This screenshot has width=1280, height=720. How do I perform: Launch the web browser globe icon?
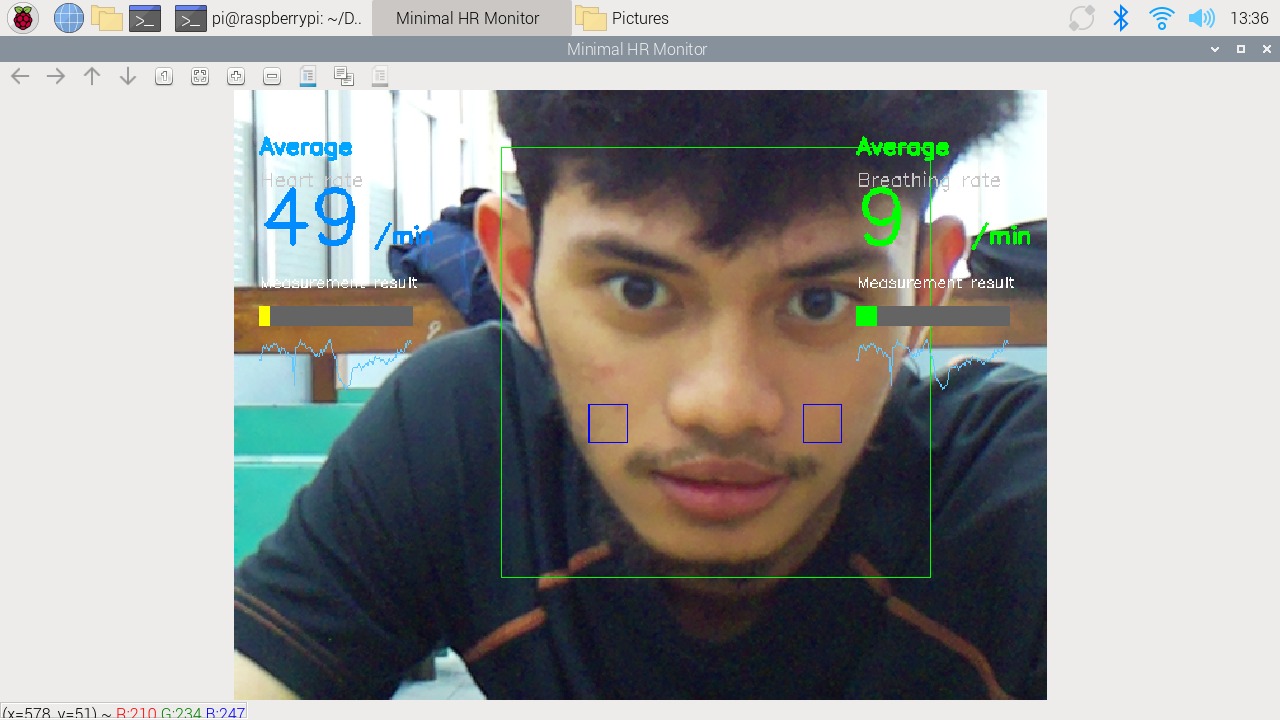point(68,18)
